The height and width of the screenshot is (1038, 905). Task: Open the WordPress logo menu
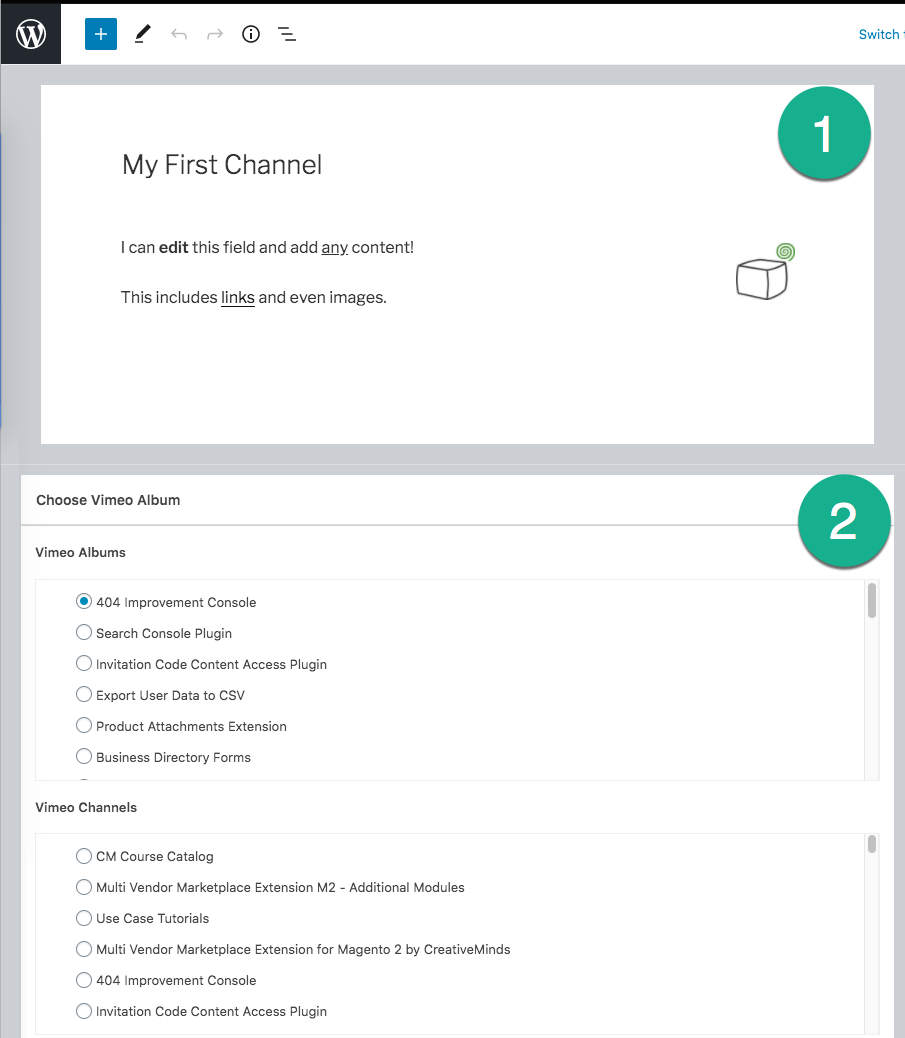tap(30, 34)
